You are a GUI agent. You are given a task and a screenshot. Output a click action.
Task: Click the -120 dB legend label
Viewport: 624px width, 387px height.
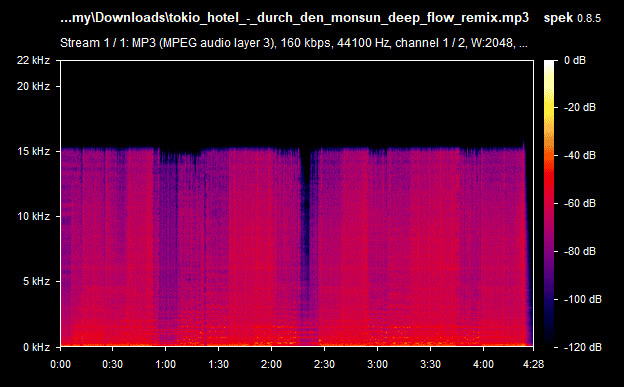click(x=582, y=348)
